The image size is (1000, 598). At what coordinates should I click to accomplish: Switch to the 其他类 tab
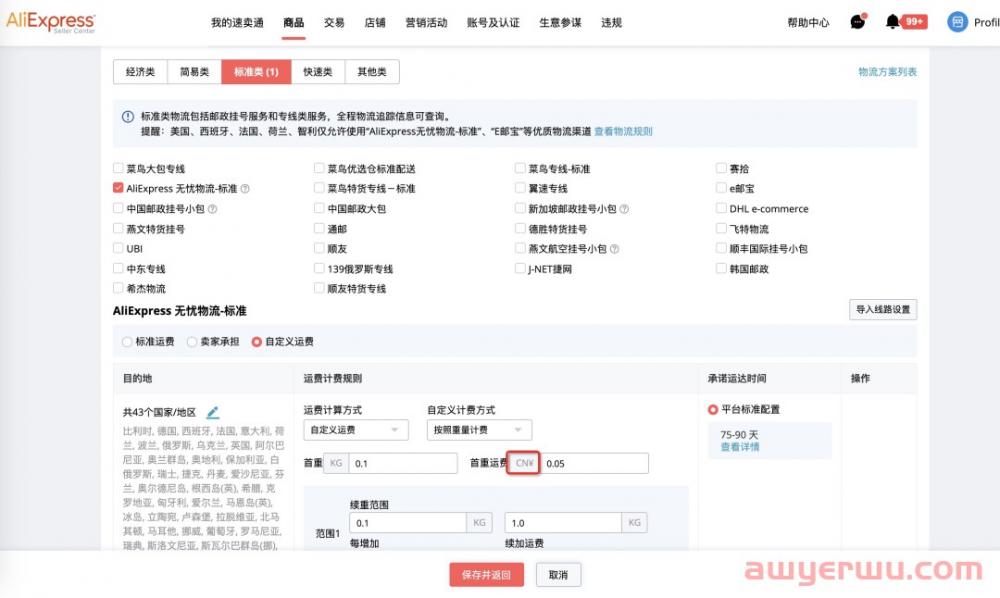tap(372, 72)
